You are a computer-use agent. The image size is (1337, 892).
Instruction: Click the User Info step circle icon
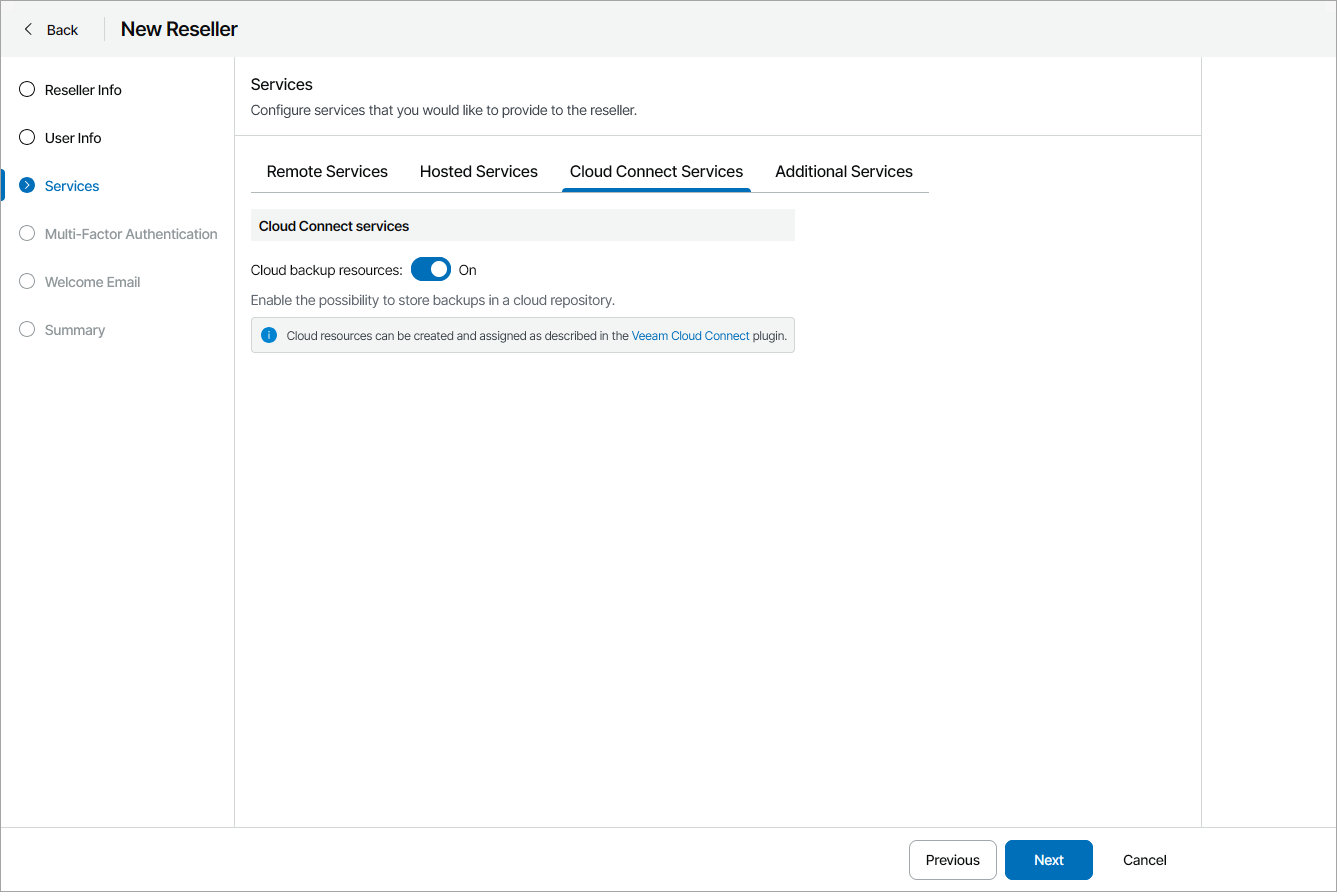coord(26,137)
